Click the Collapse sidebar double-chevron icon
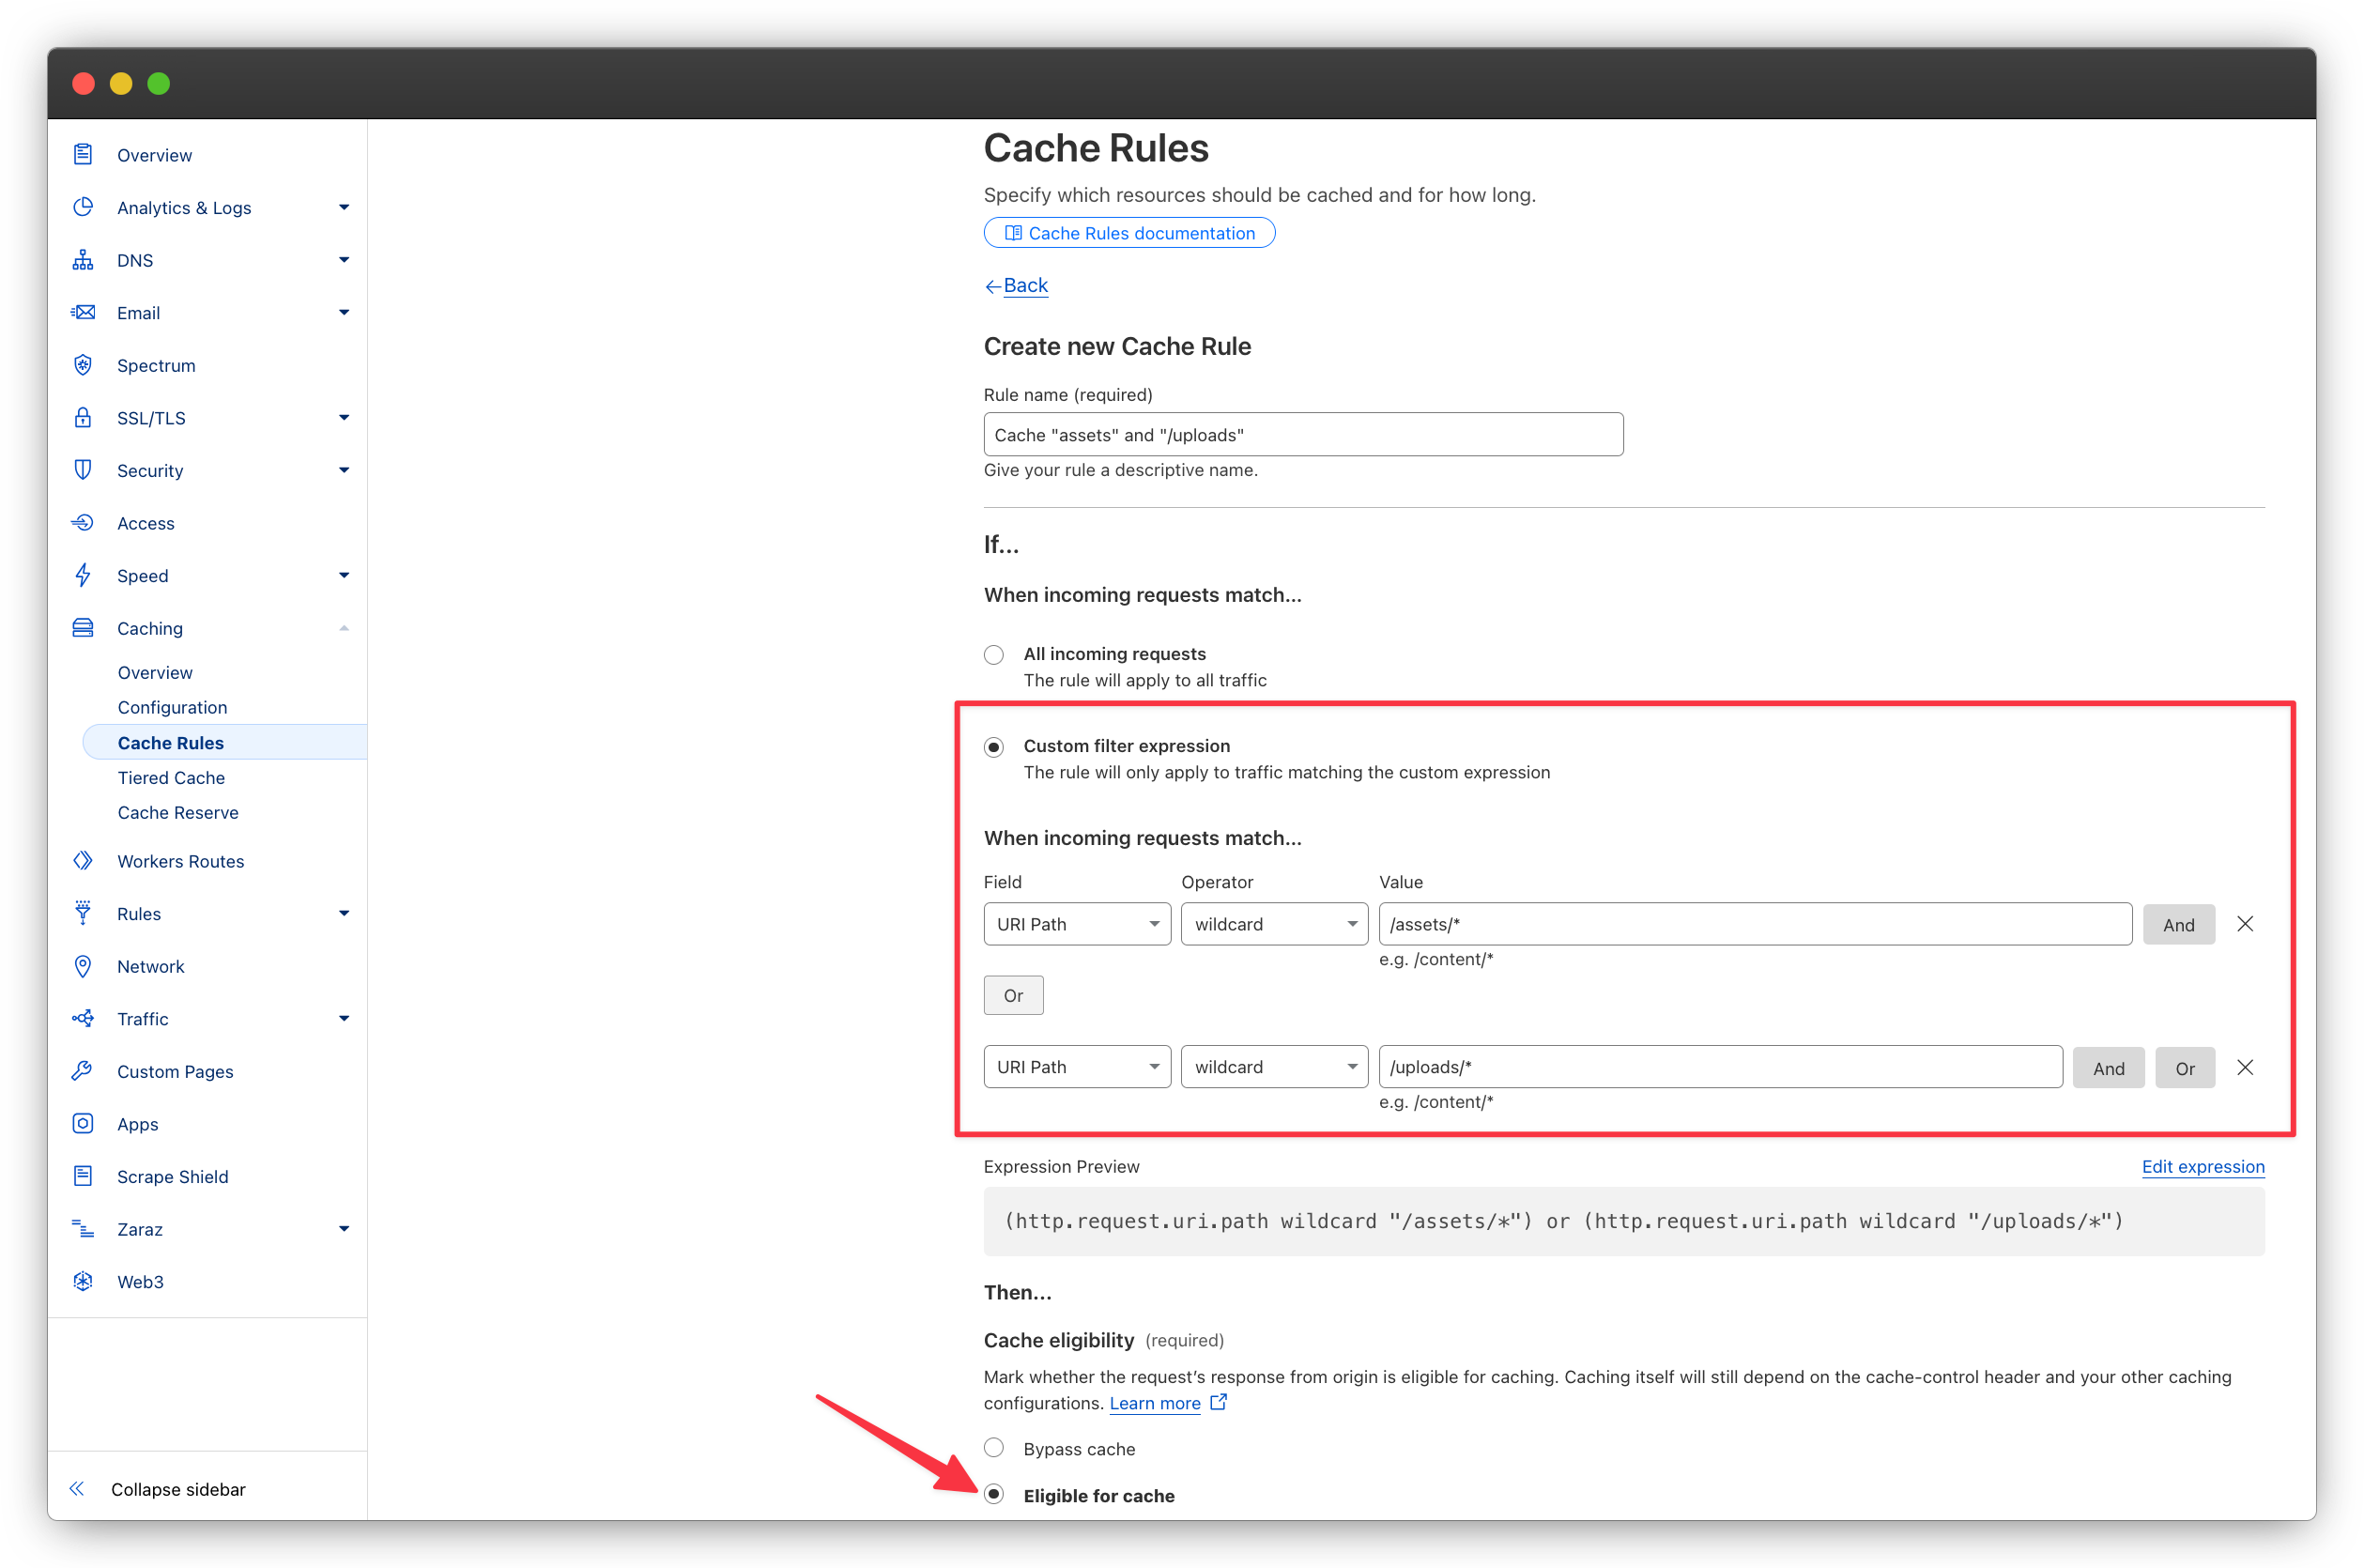 tap(77, 1489)
